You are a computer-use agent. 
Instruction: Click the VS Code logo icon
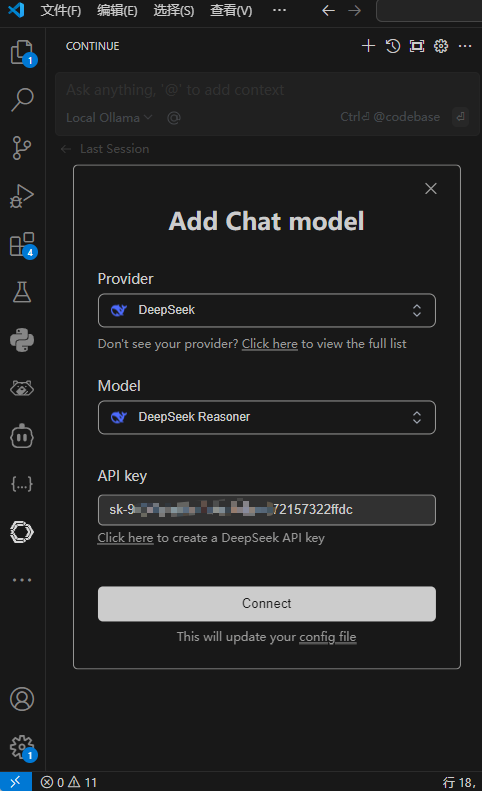pos(16,10)
